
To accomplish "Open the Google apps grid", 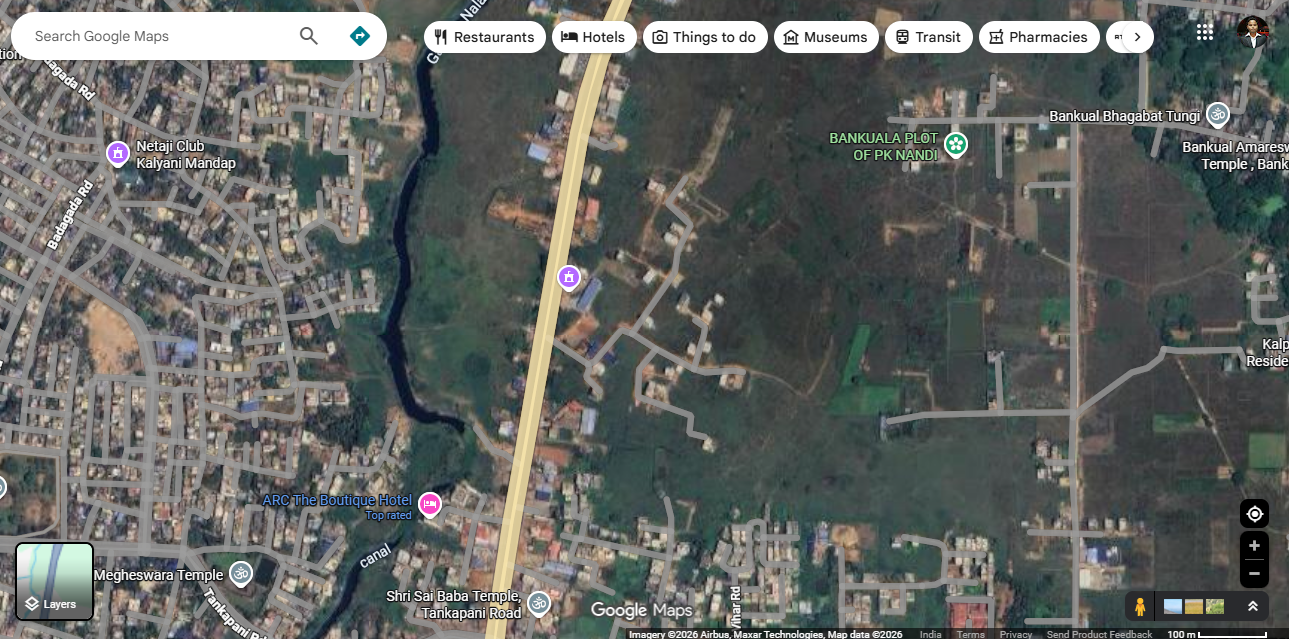I will [x=1204, y=32].
